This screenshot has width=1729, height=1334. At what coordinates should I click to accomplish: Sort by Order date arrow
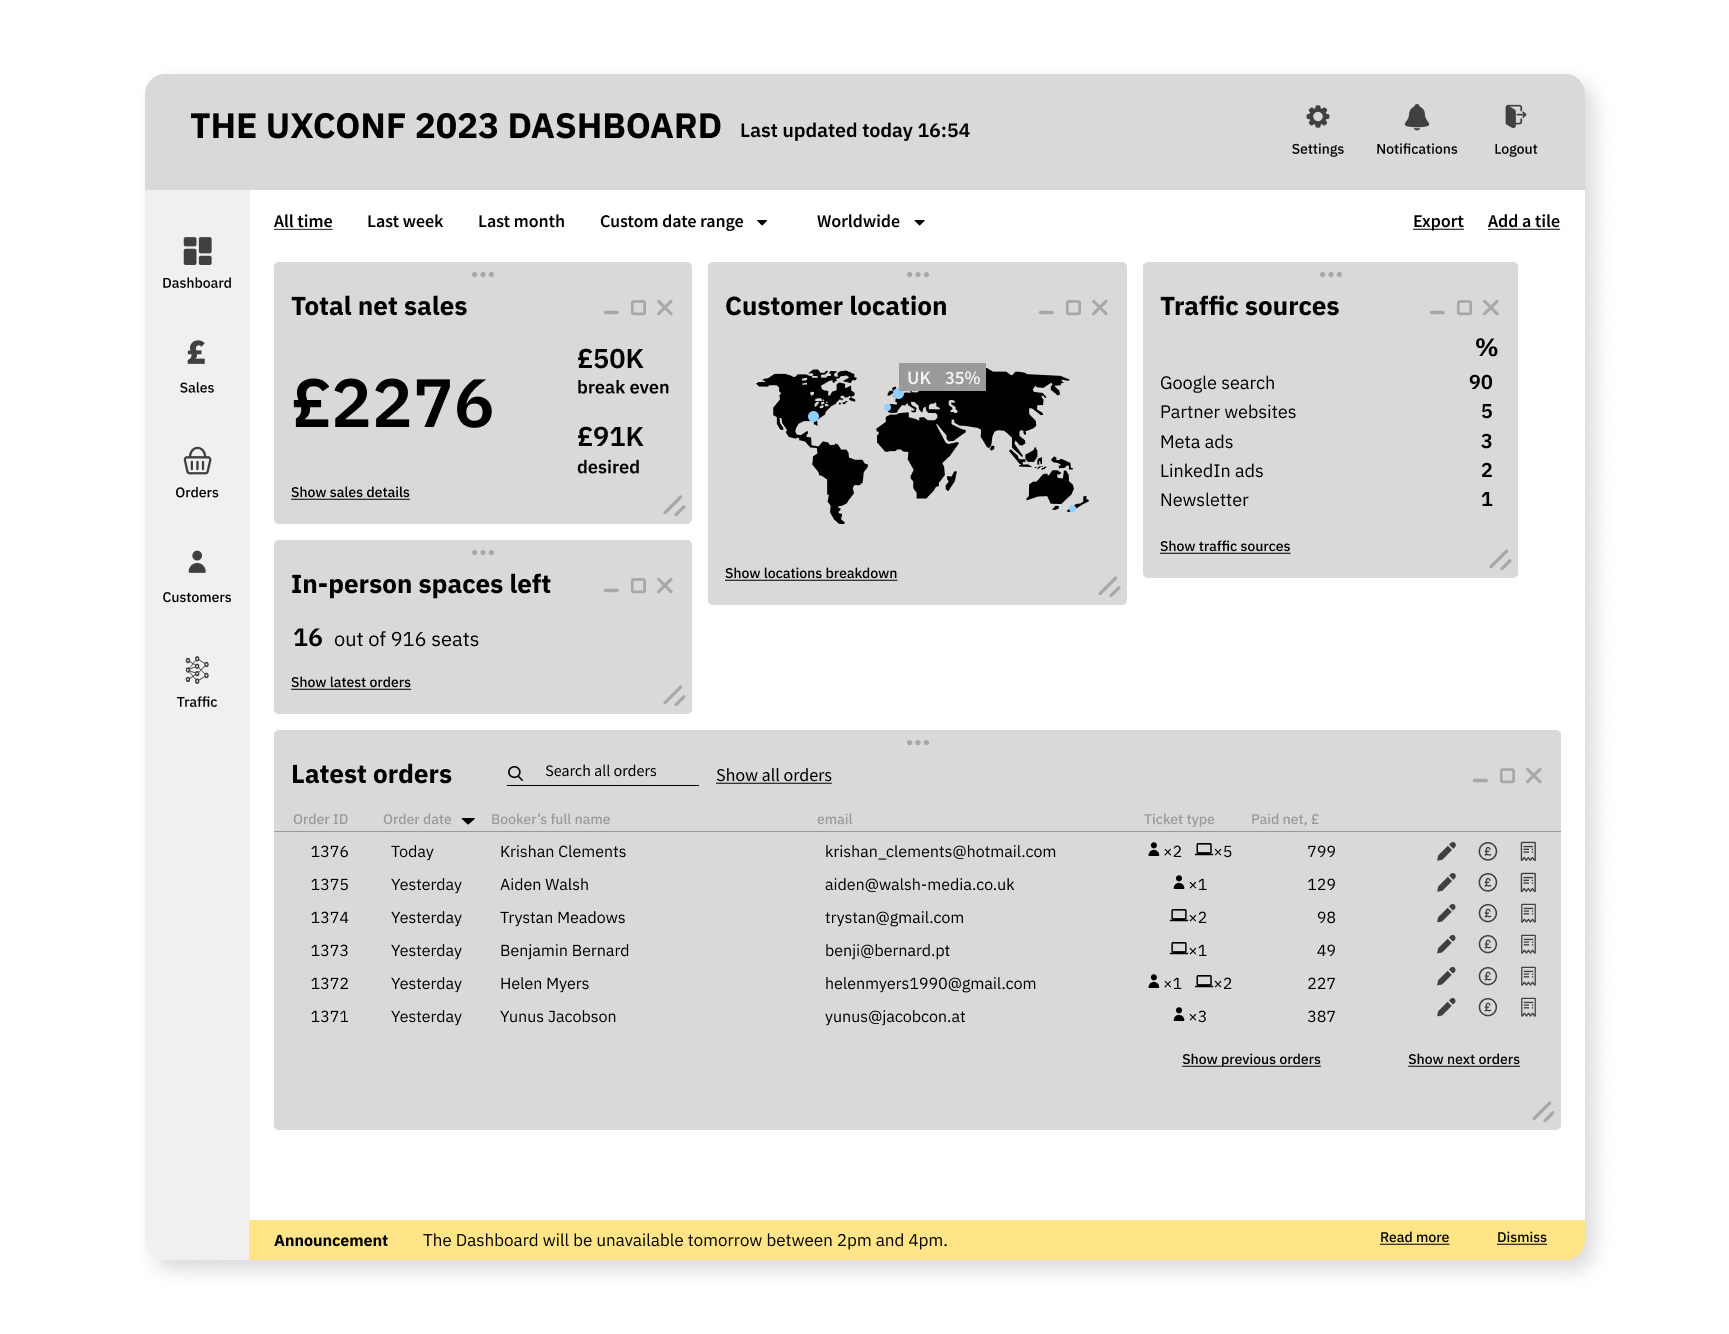[468, 820]
